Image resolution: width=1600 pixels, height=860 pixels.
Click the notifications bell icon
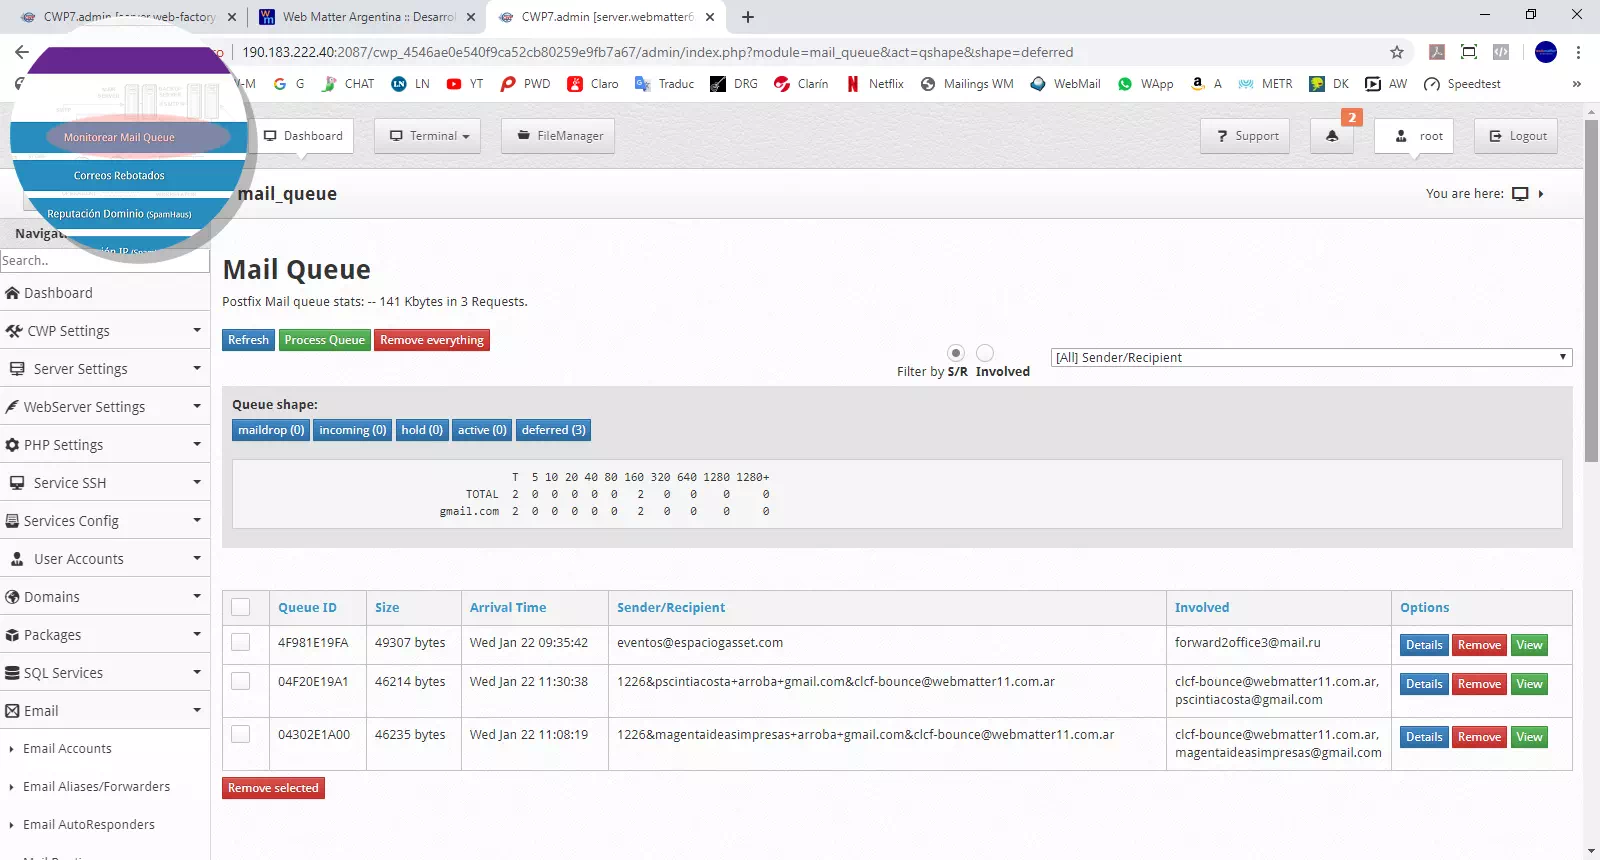coord(1331,136)
